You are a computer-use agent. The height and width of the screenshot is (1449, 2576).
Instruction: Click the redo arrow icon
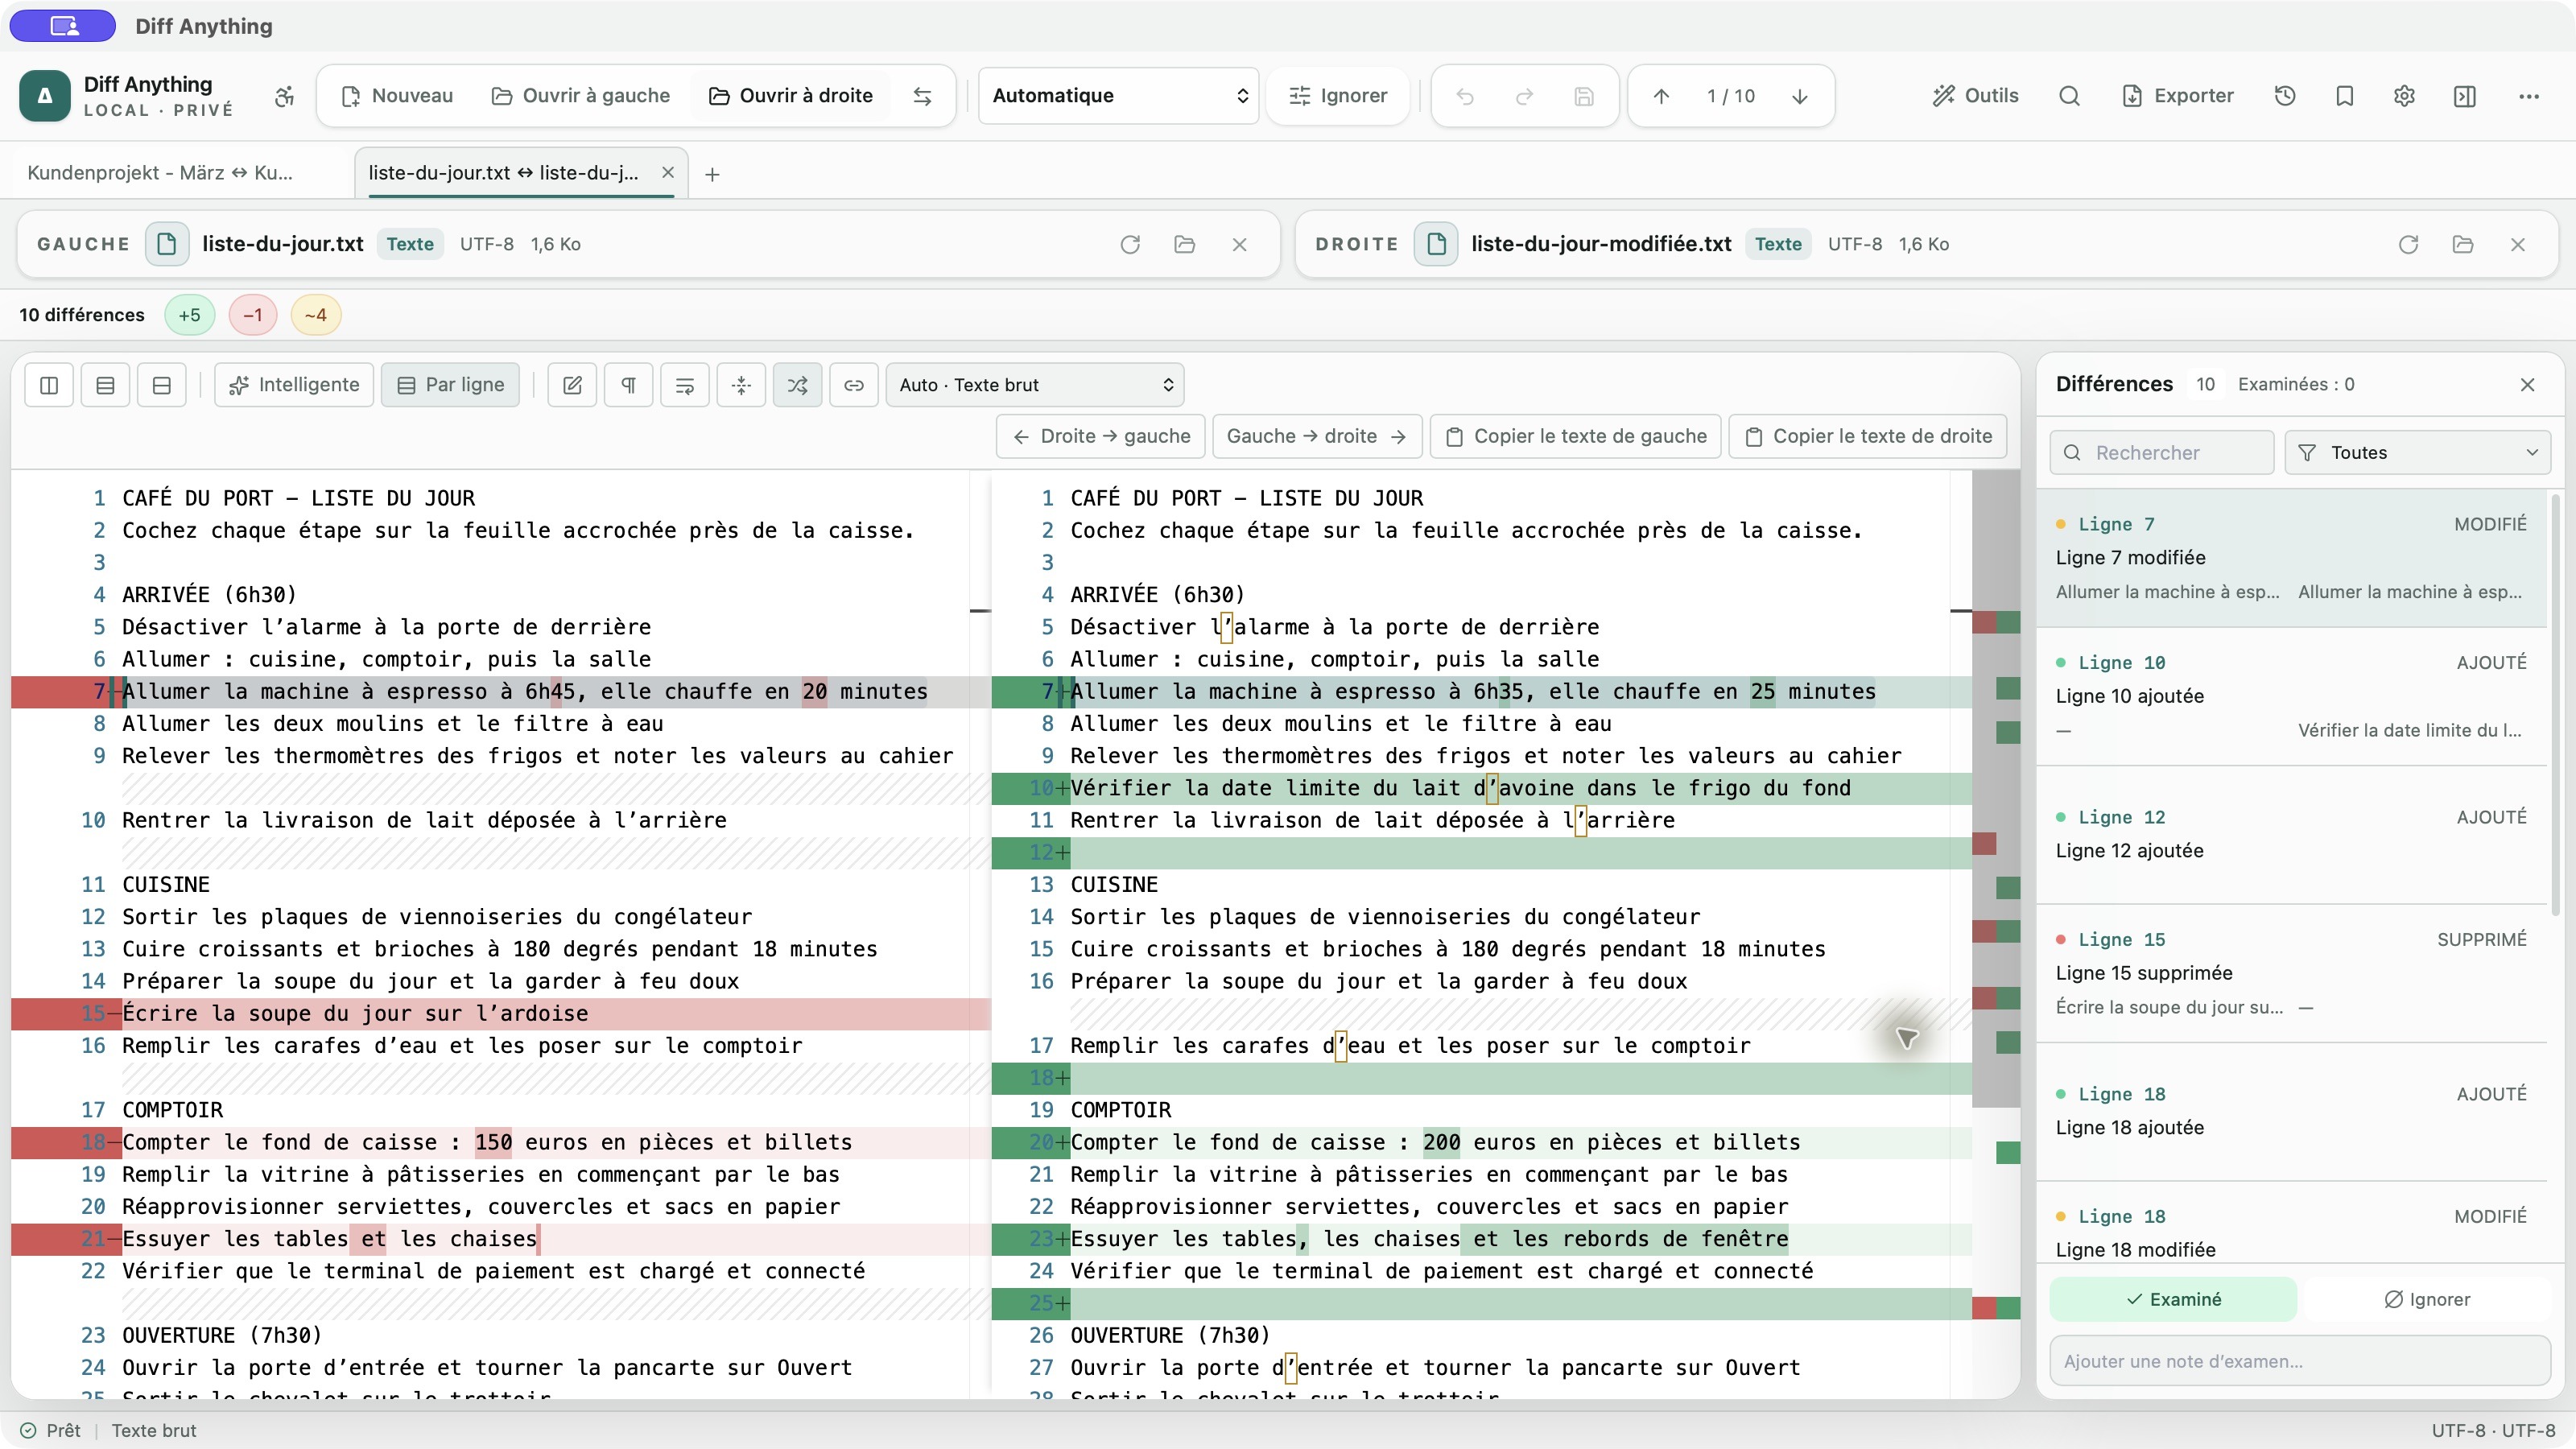pos(1524,96)
